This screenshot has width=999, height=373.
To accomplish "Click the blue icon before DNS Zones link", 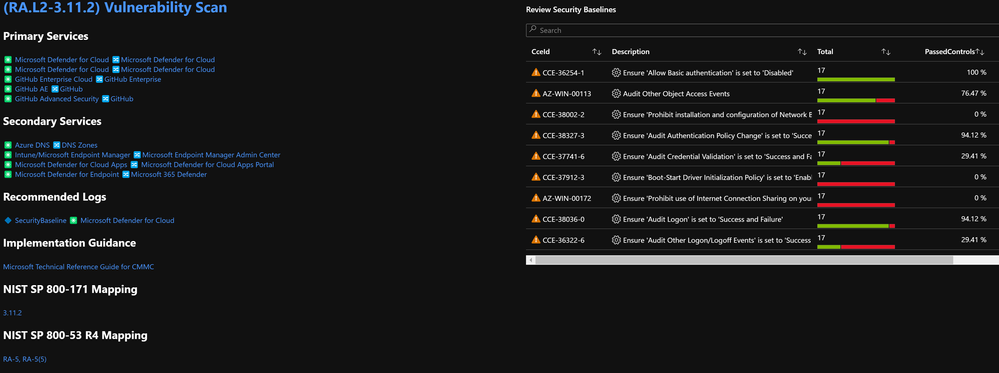I will point(56,145).
